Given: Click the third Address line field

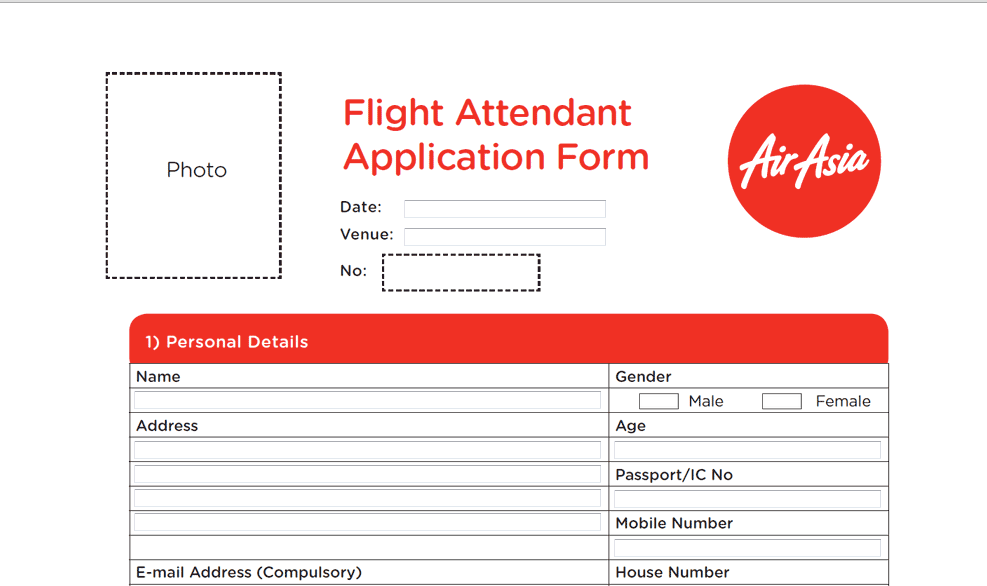Looking at the screenshot, I should pos(367,498).
